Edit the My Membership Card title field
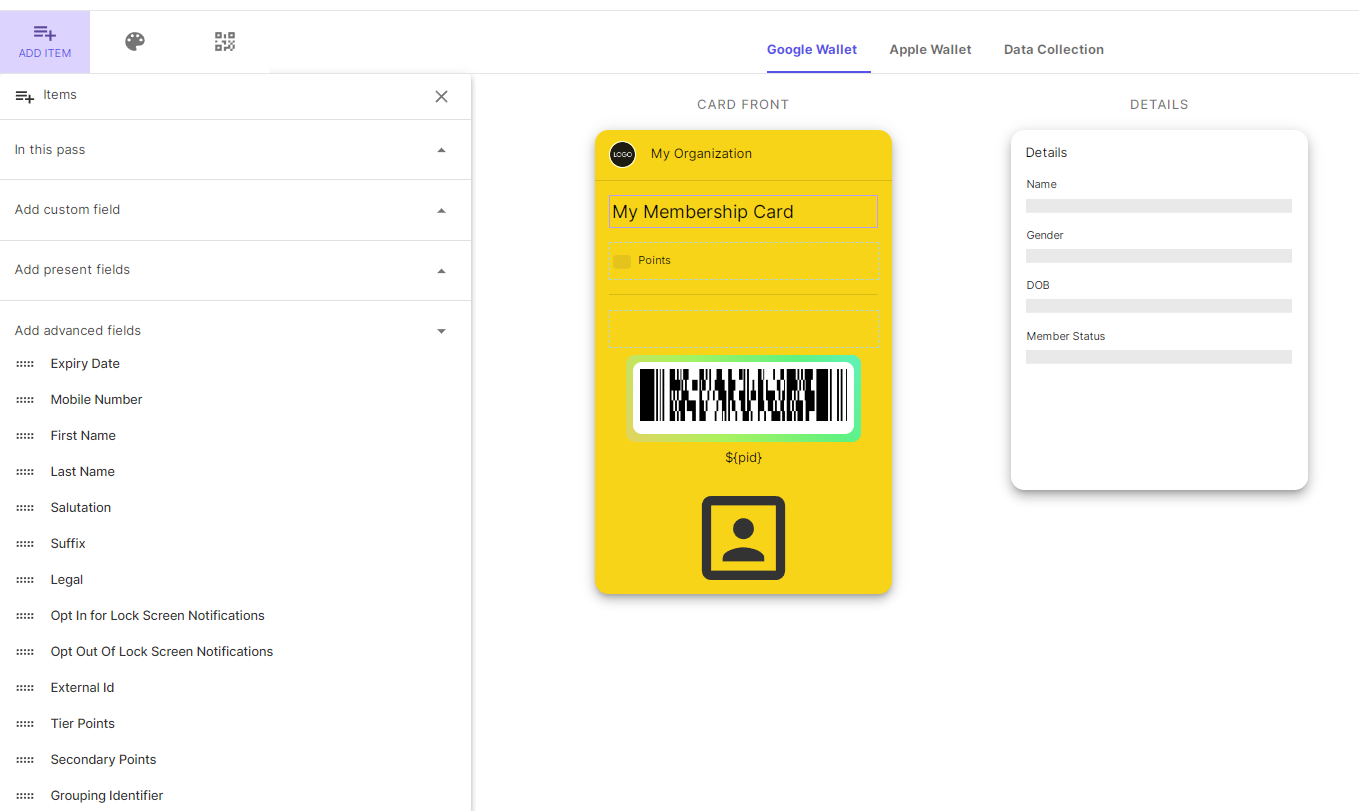 click(743, 212)
